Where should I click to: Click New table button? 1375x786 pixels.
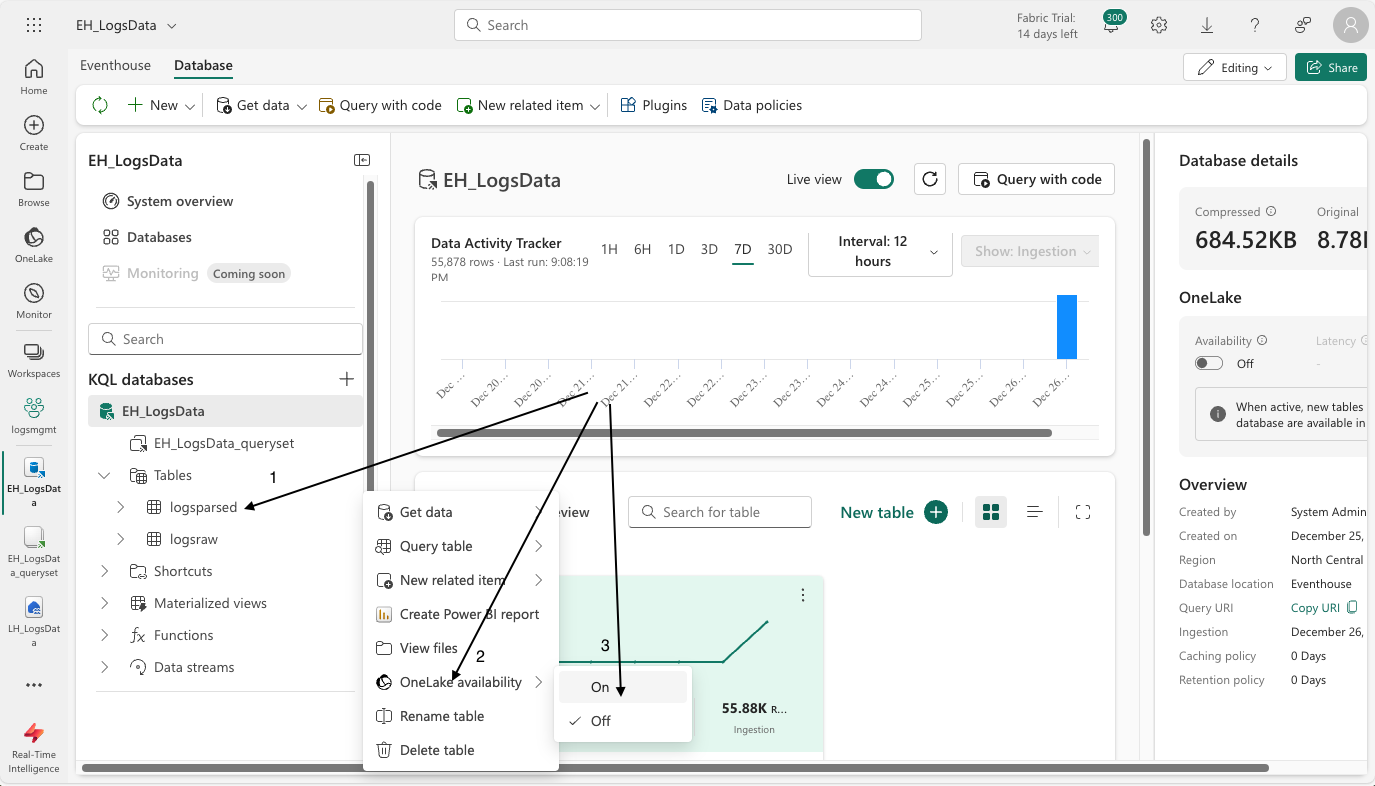pyautogui.click(x=894, y=512)
